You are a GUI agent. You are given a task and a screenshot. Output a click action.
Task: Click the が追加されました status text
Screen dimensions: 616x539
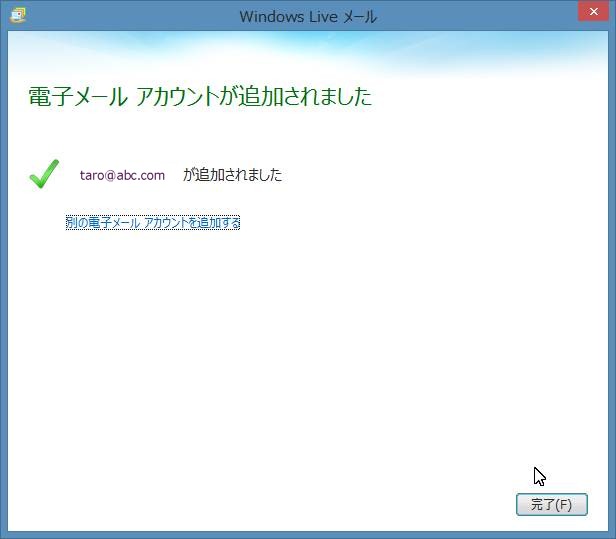pyautogui.click(x=233, y=175)
